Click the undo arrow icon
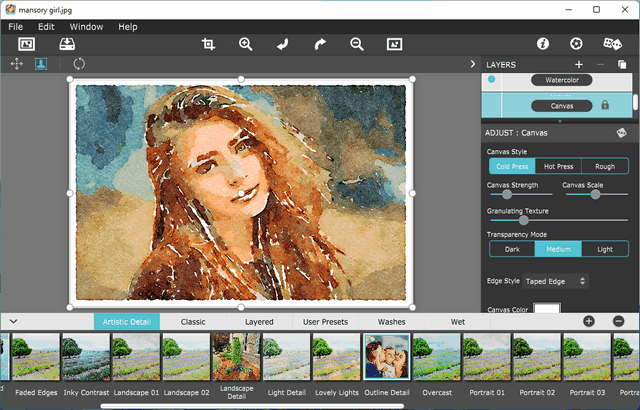 pyautogui.click(x=283, y=44)
